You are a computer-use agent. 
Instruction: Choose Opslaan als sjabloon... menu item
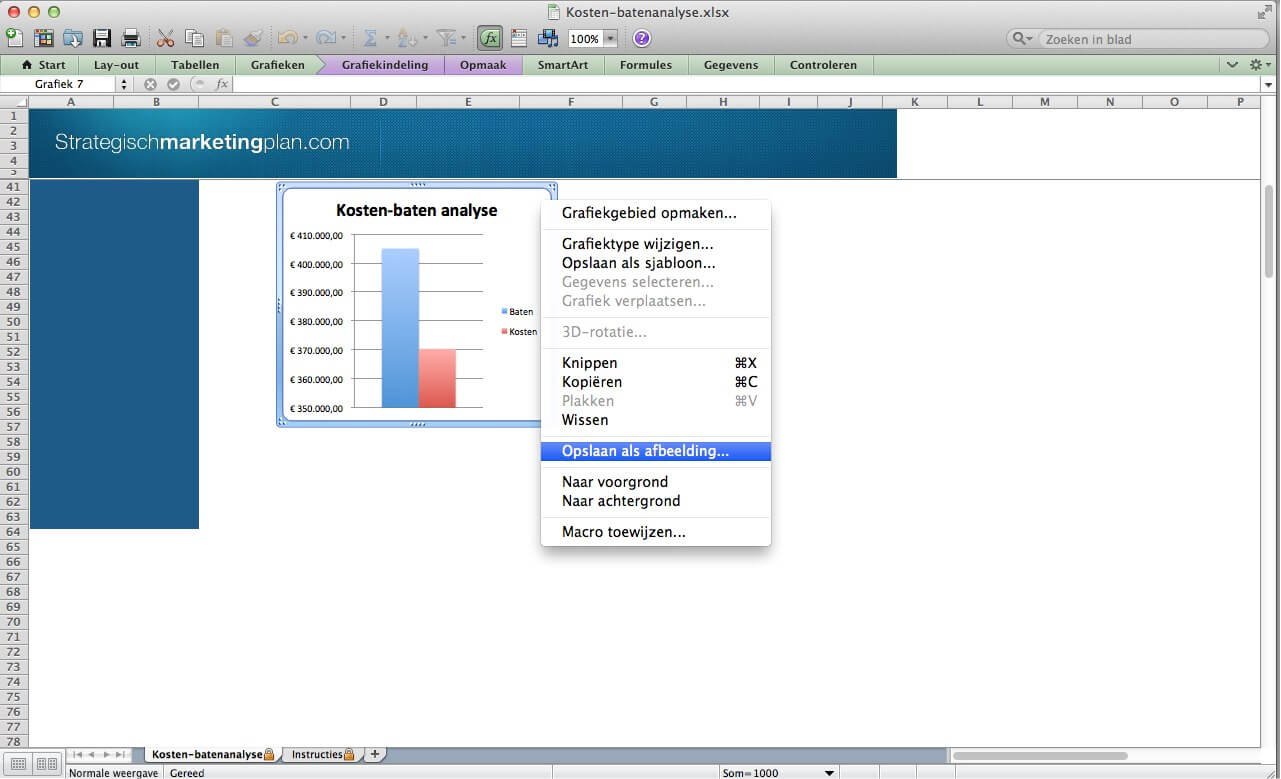[x=655, y=263]
